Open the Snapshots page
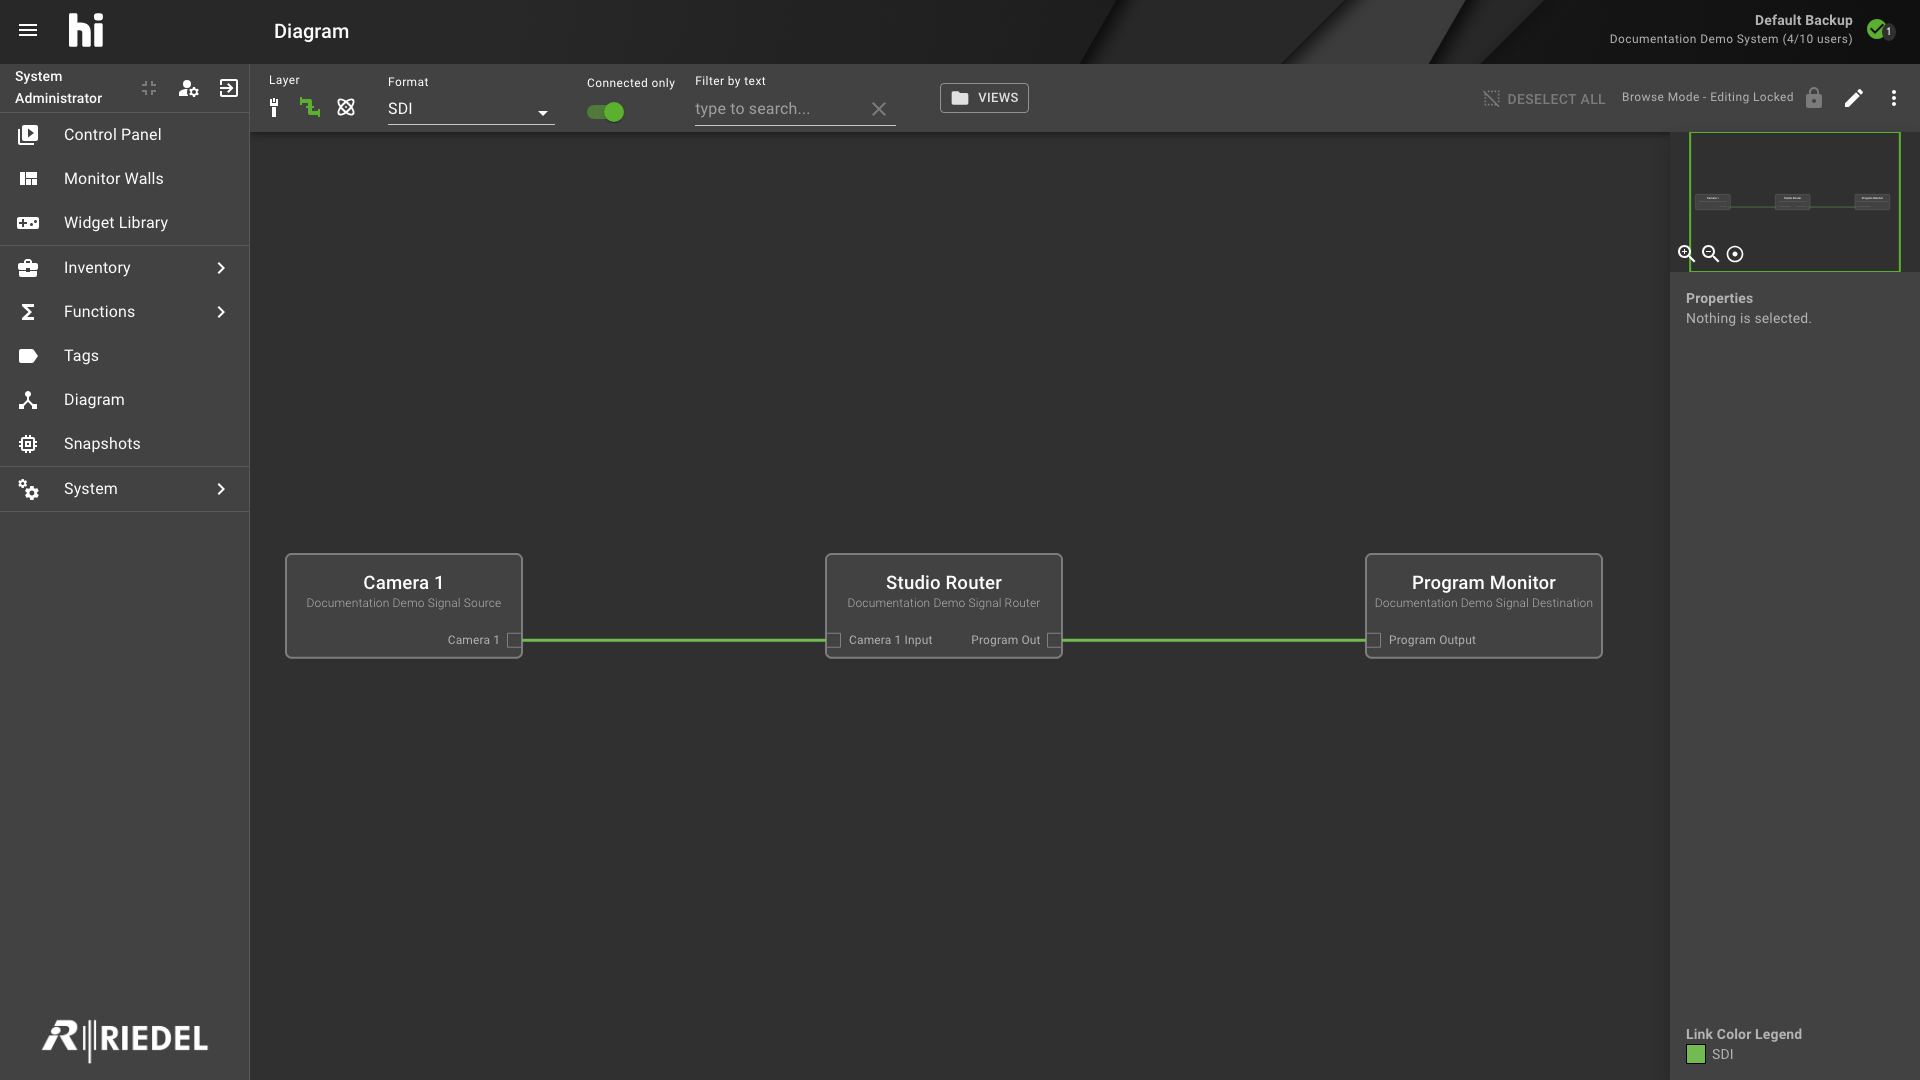This screenshot has width=1920, height=1080. pos(124,444)
